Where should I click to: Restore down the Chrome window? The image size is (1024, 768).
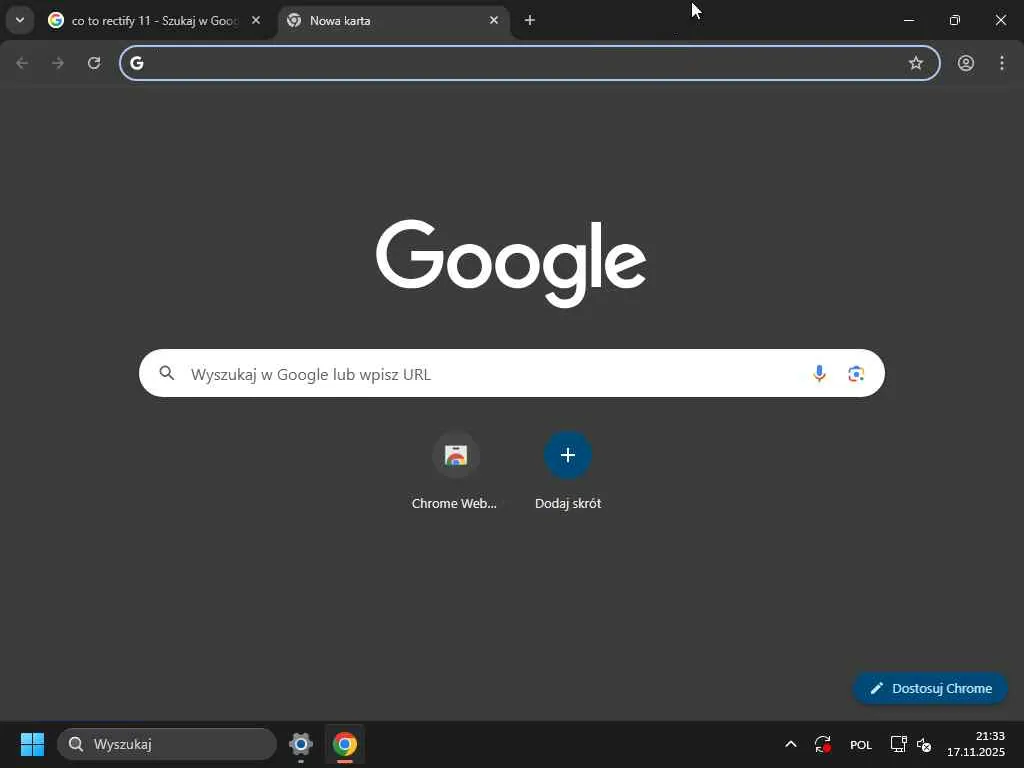click(x=955, y=20)
